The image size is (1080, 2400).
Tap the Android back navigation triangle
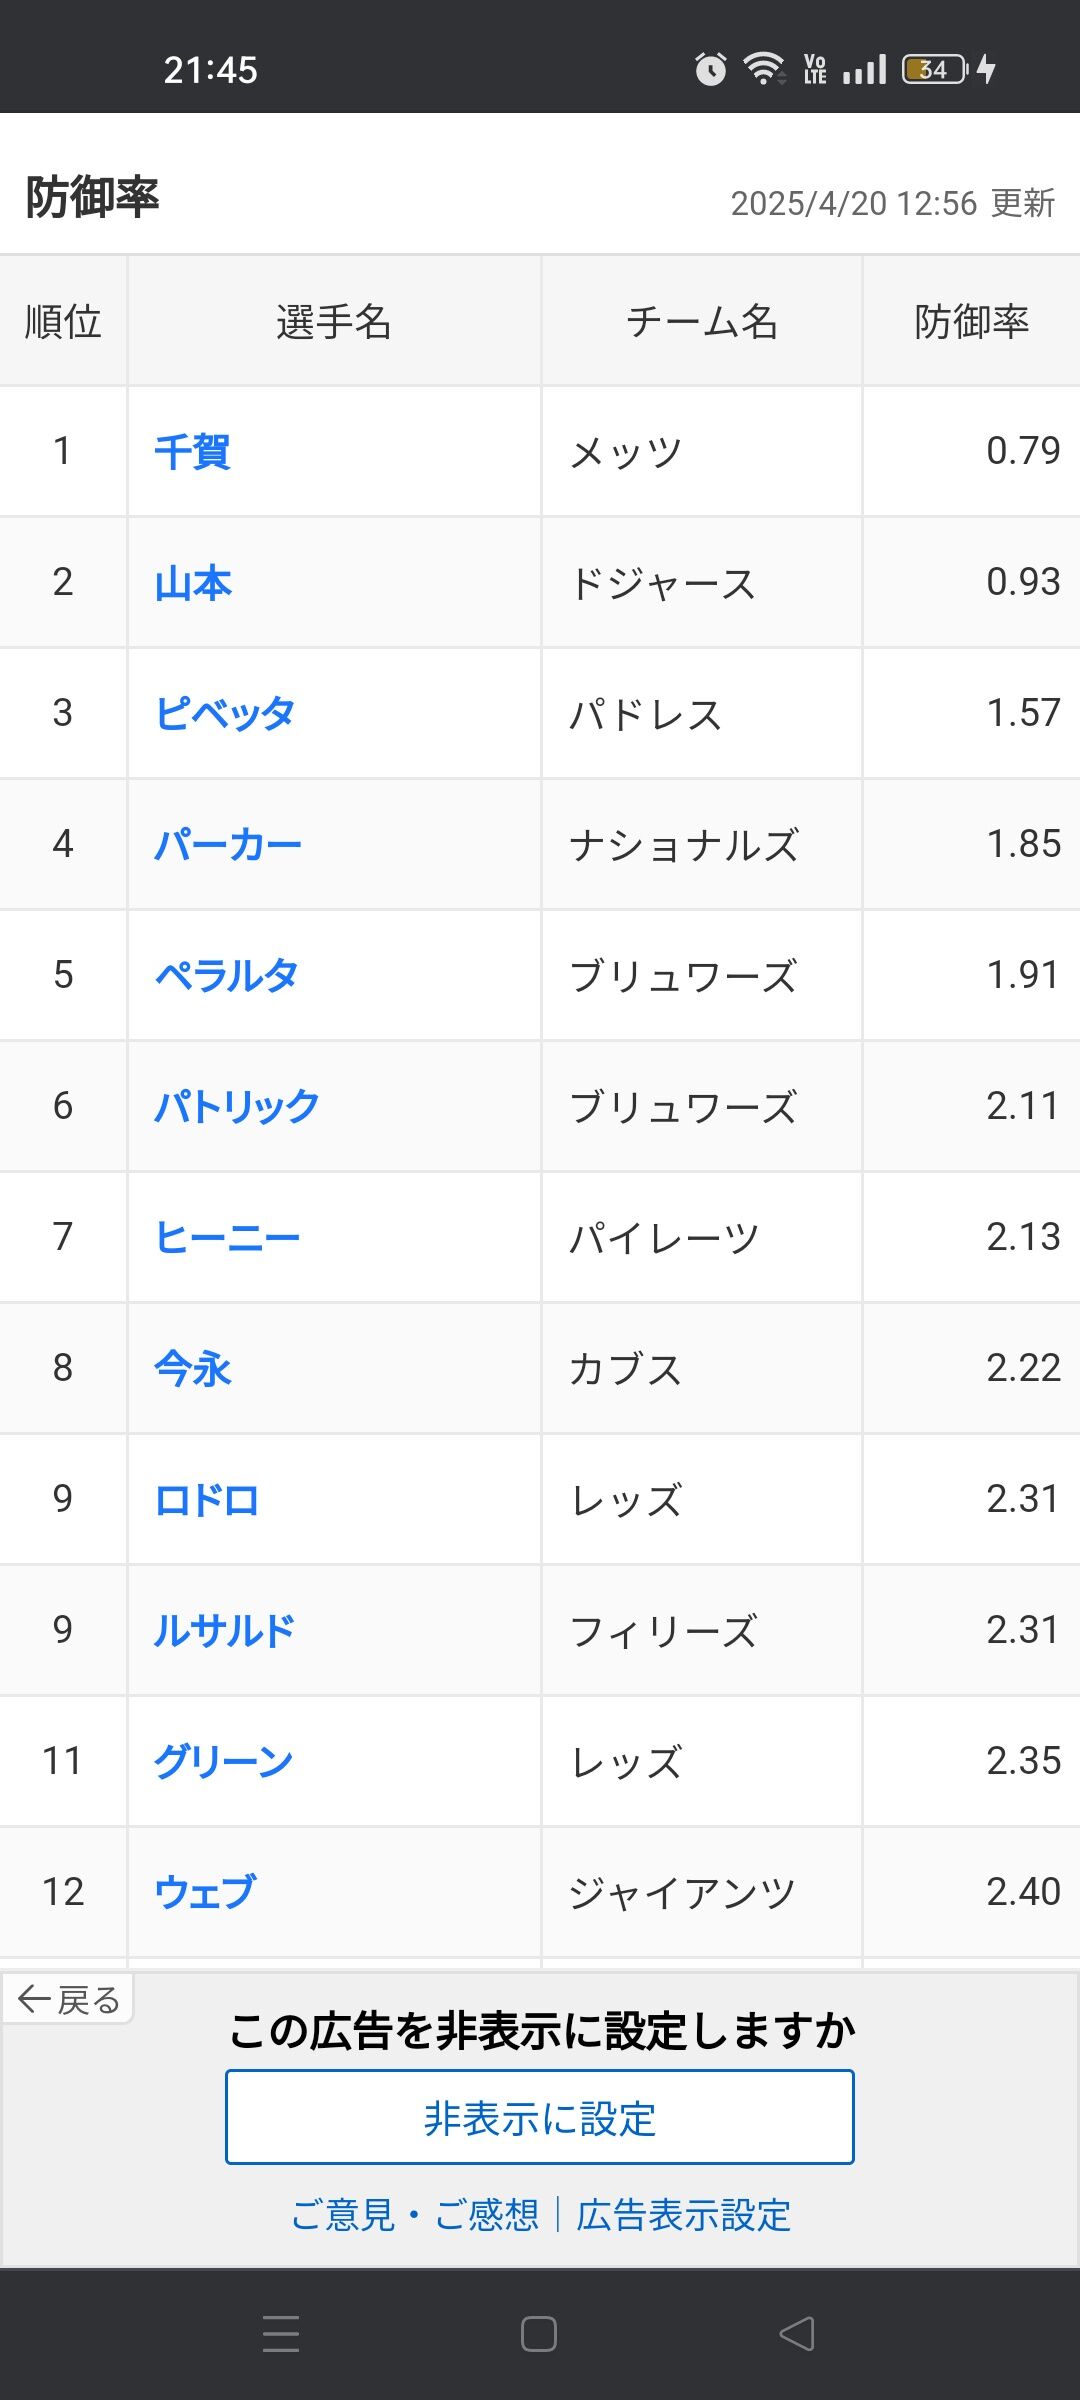[x=797, y=2334]
